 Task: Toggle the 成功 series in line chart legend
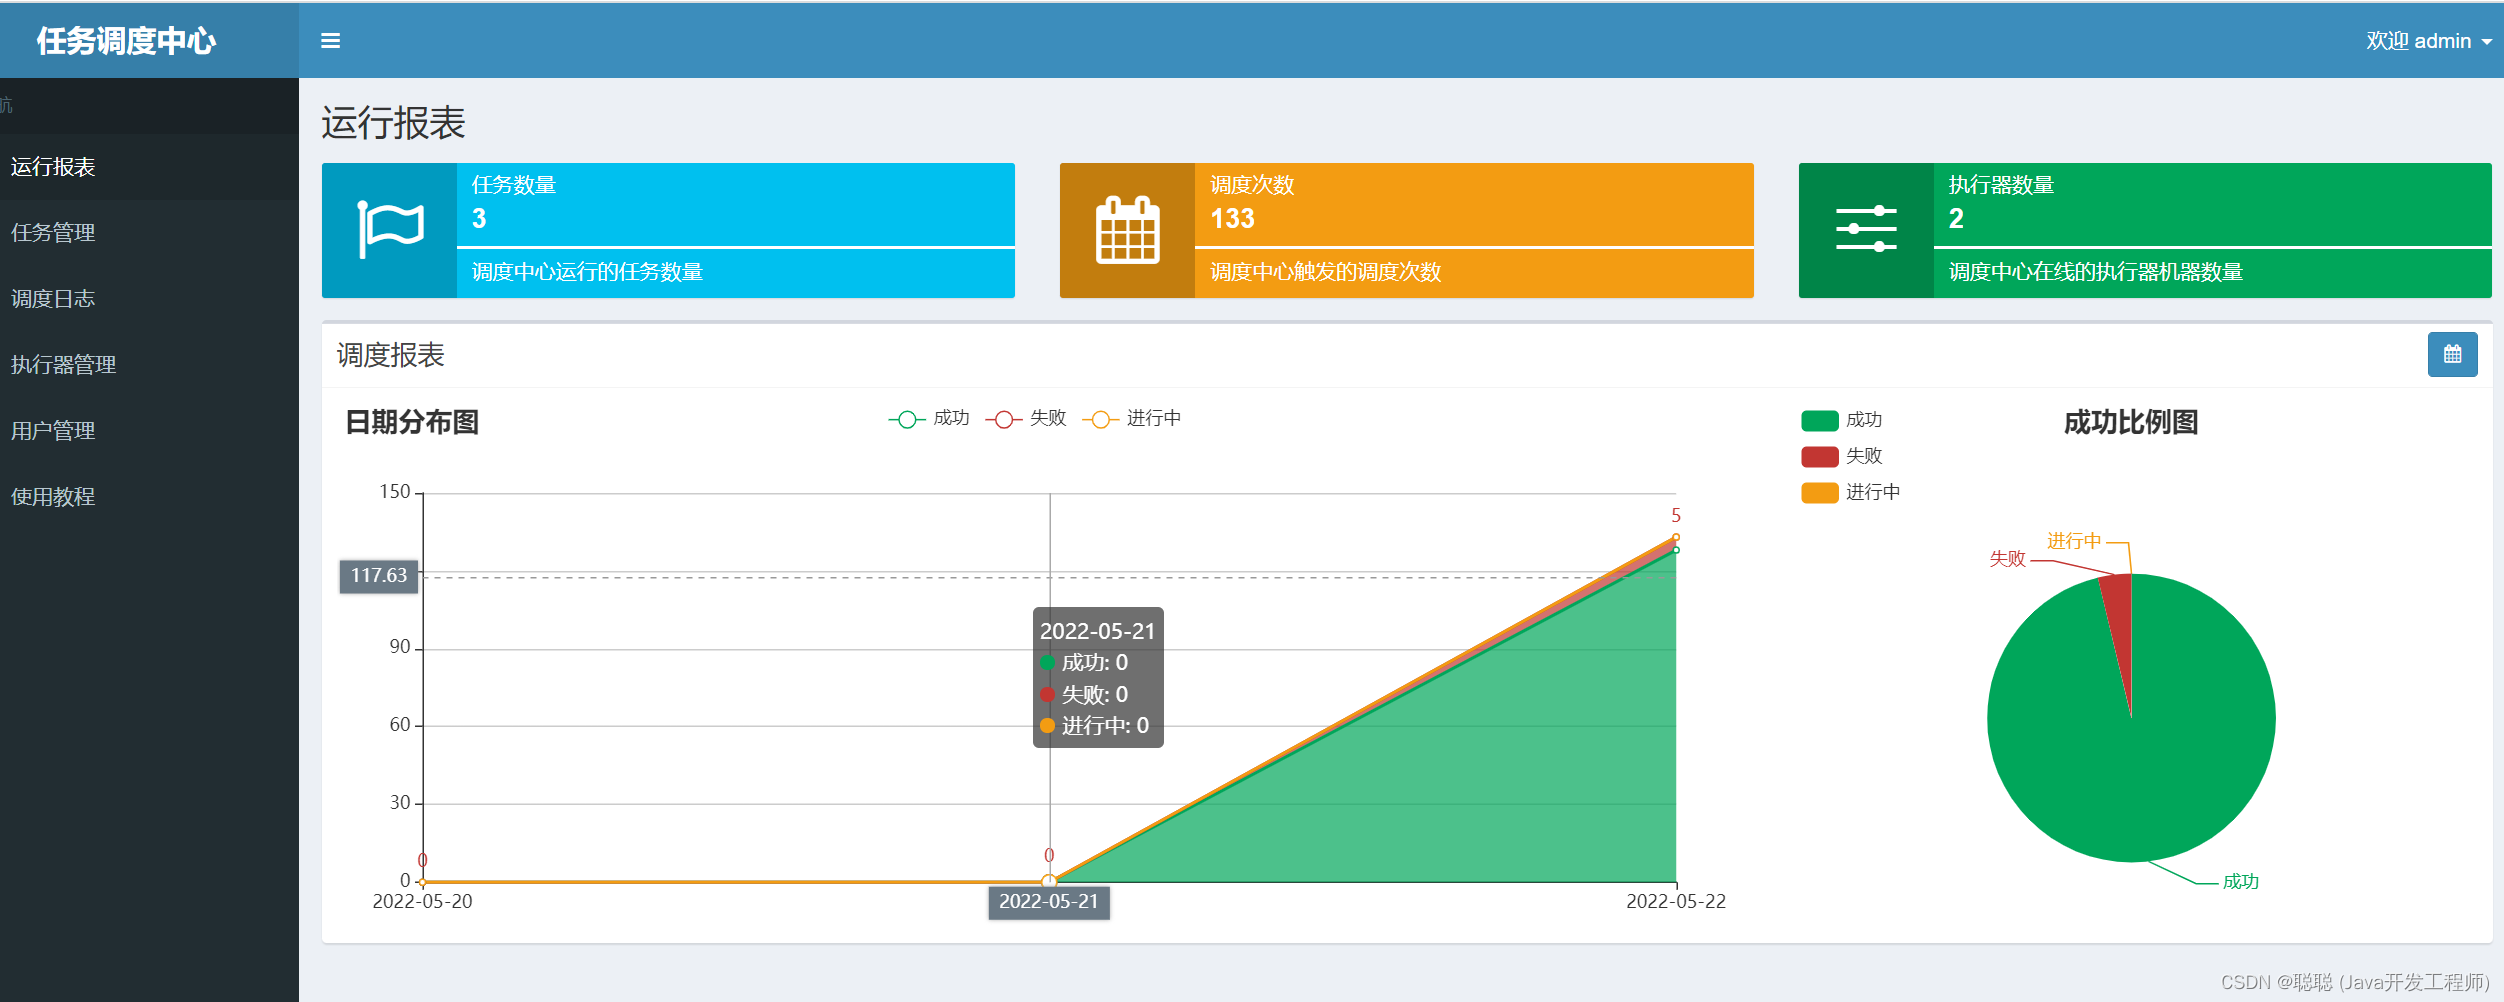pyautogui.click(x=929, y=419)
